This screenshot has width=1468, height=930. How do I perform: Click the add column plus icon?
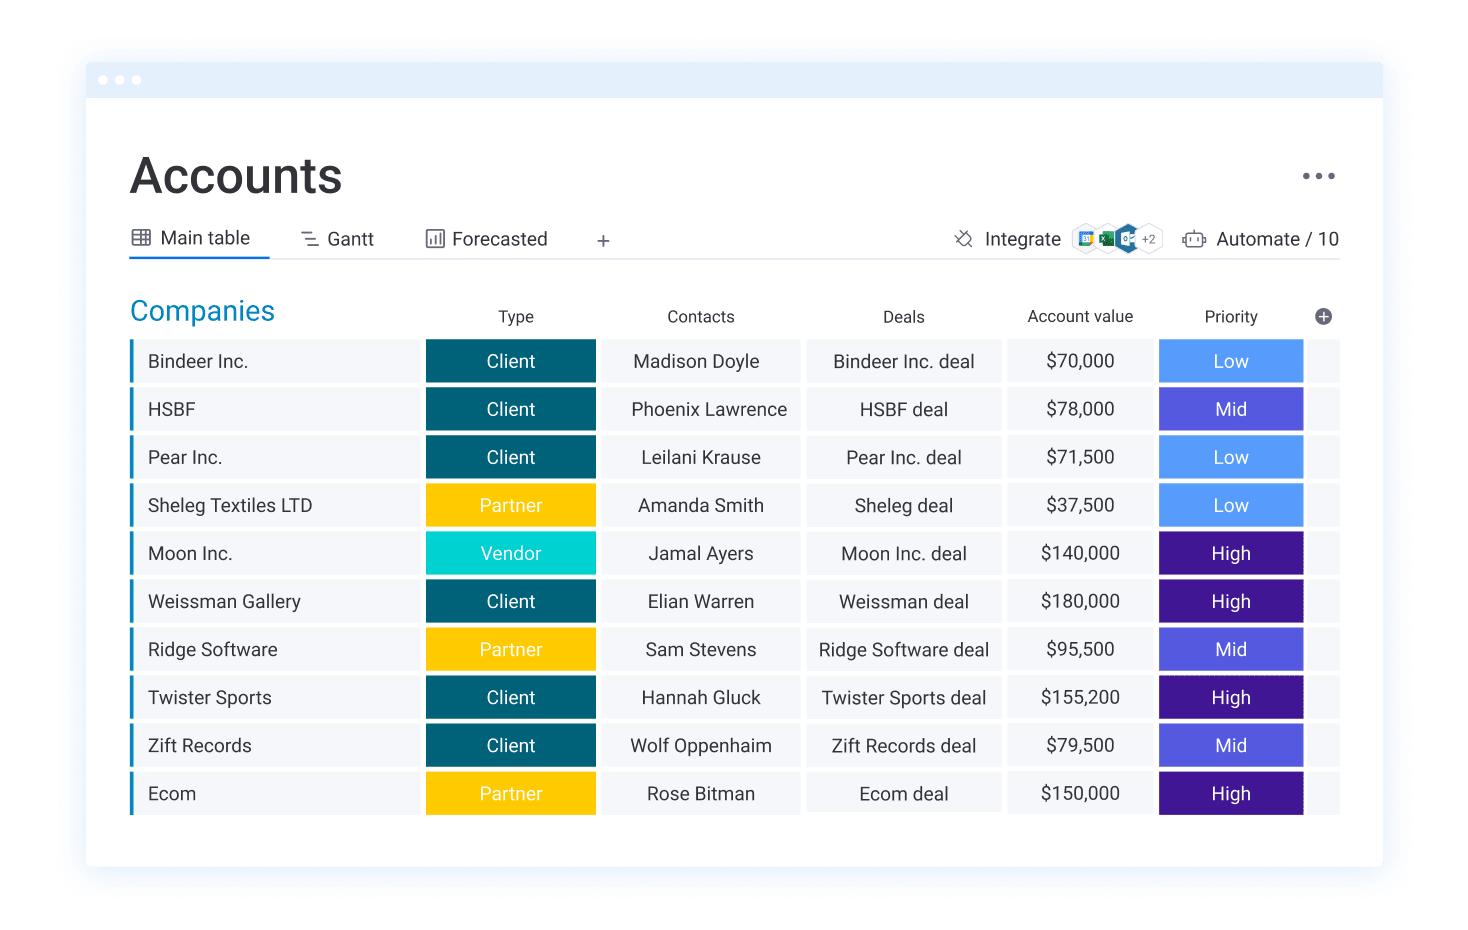(x=1323, y=316)
